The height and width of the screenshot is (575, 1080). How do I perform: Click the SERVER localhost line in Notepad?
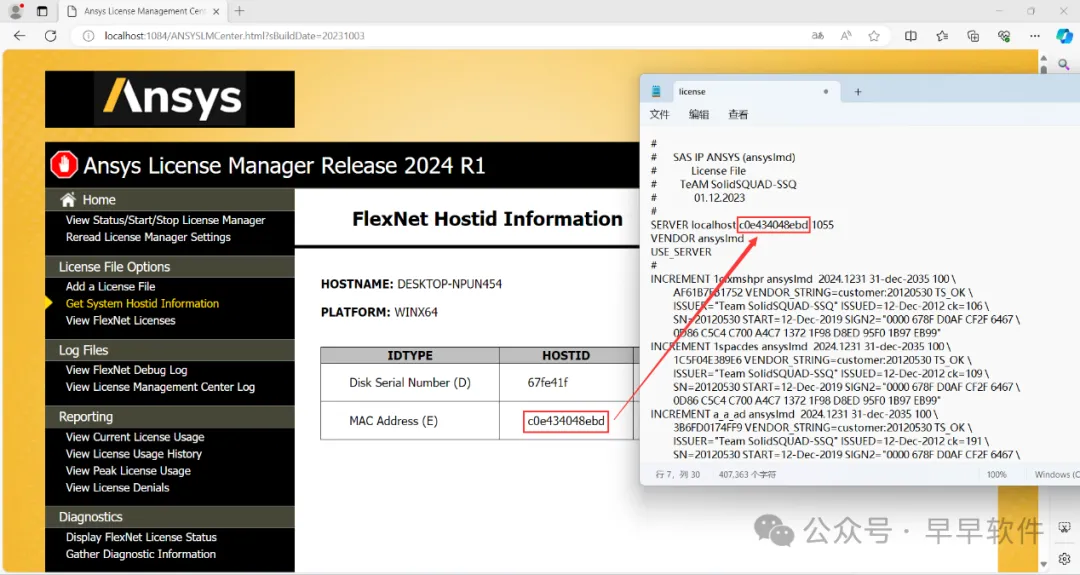click(742, 225)
